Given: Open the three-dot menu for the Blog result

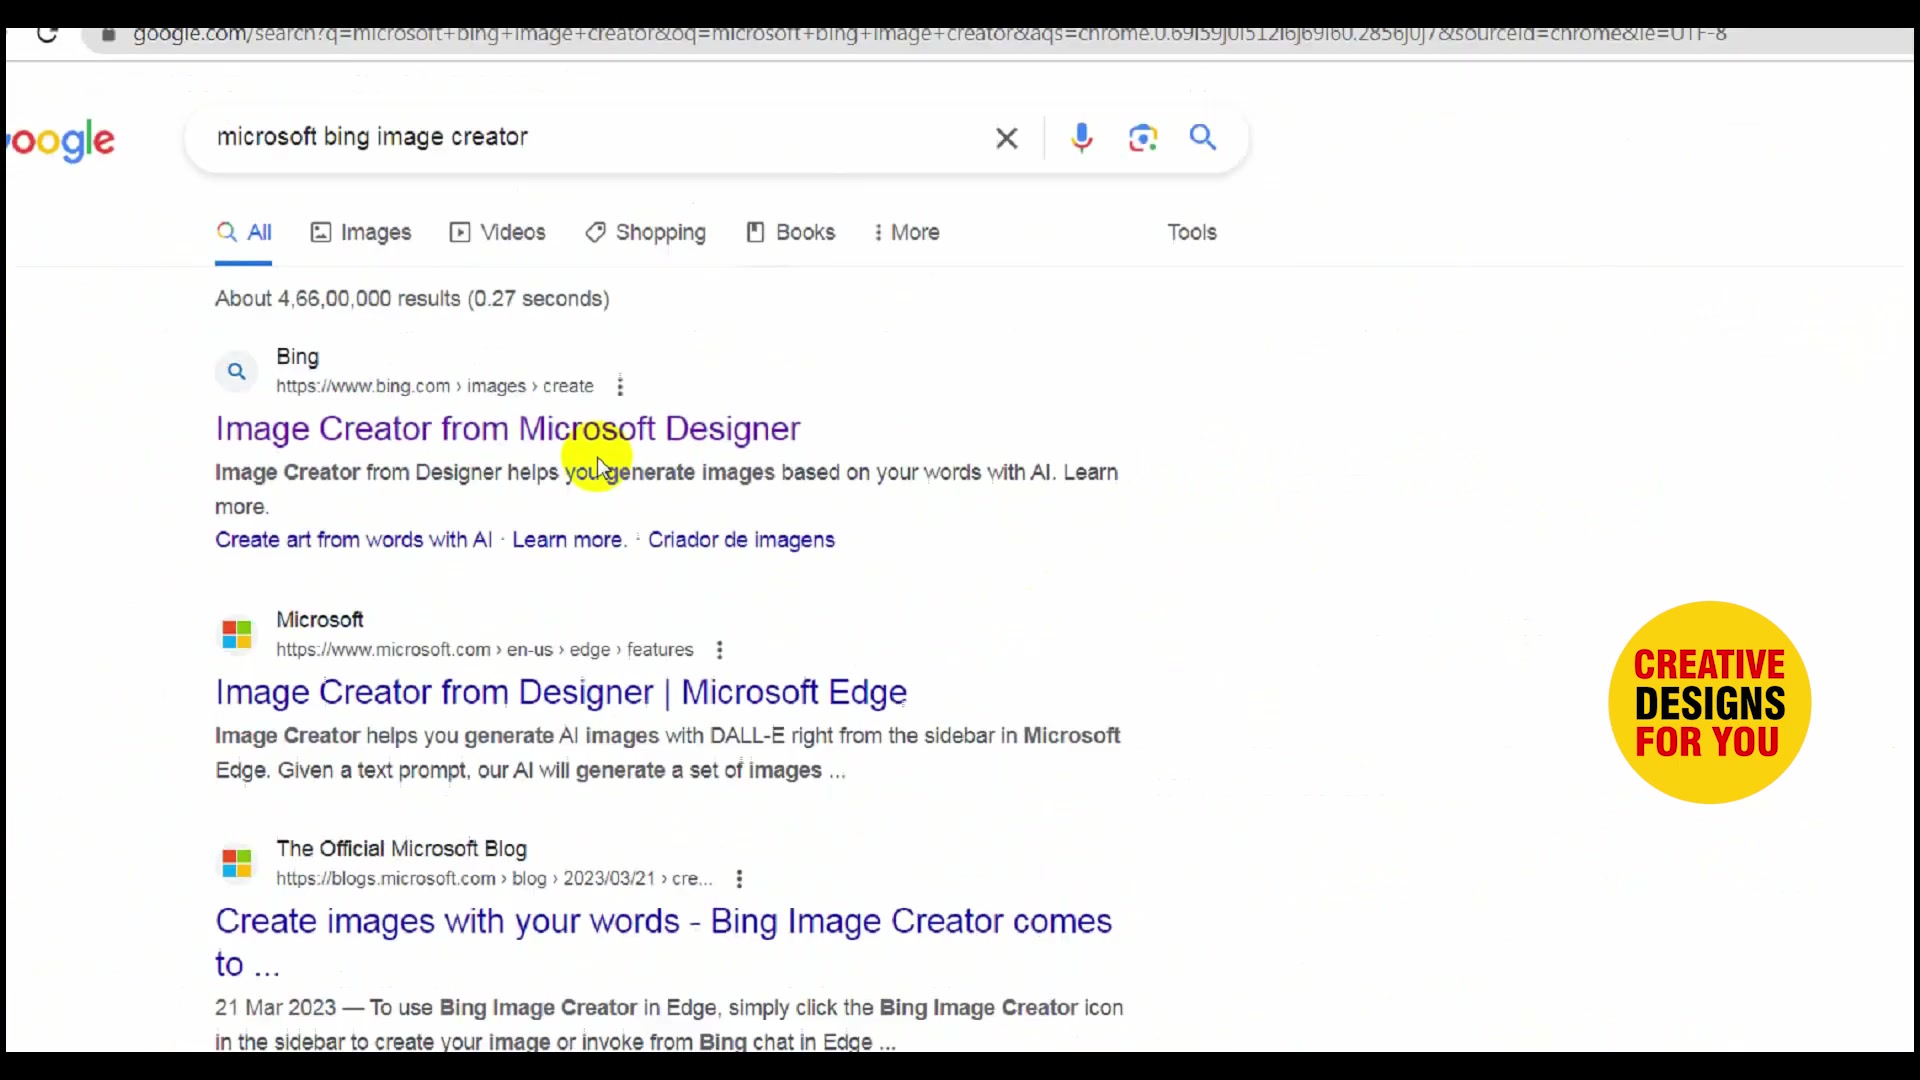Looking at the screenshot, I should 739,878.
